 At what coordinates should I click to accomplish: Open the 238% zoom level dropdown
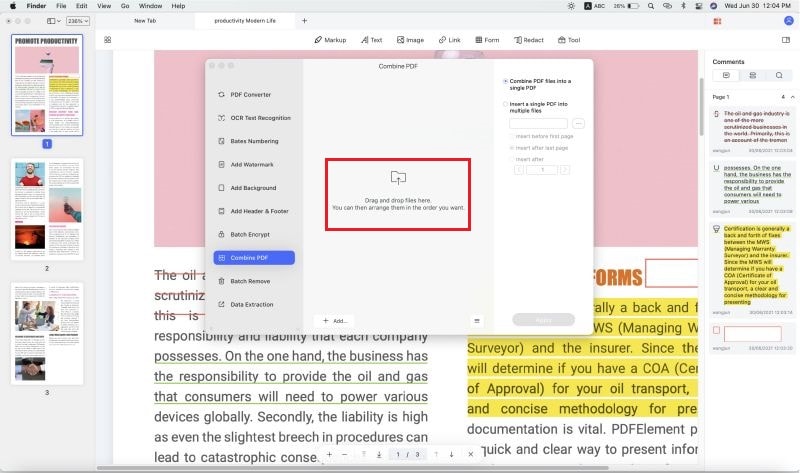click(x=78, y=21)
